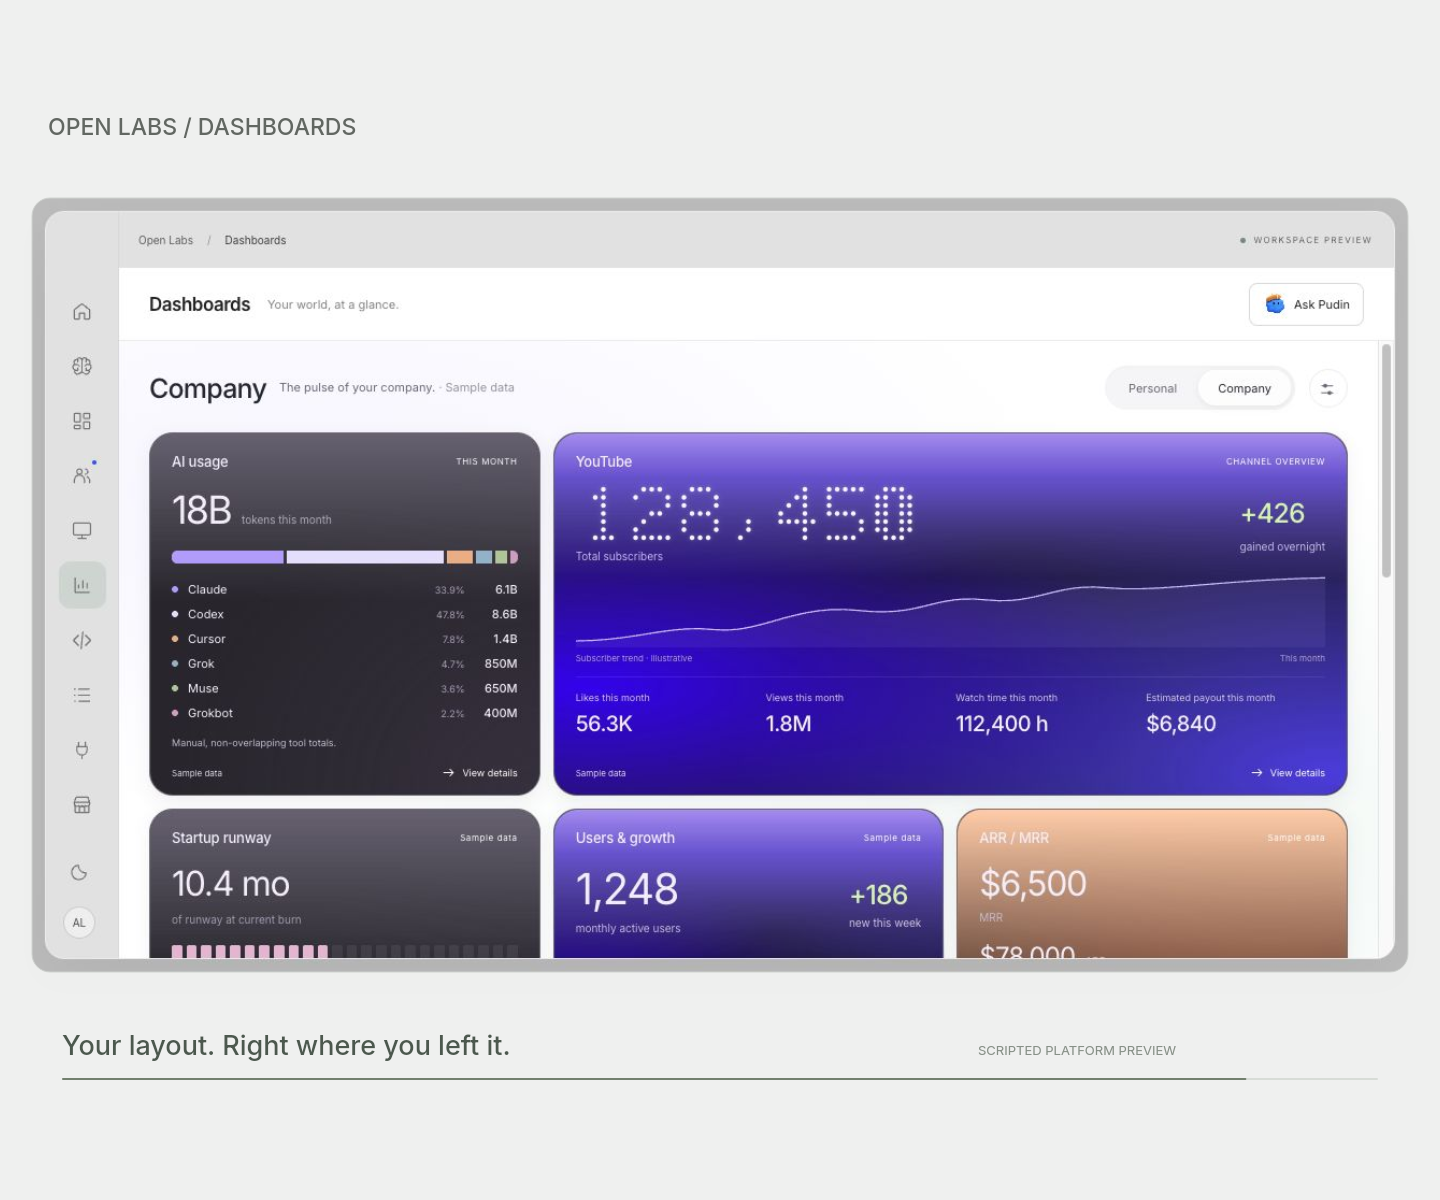The width and height of the screenshot is (1440, 1200).
Task: Switch to the Company view
Action: [x=1244, y=389]
